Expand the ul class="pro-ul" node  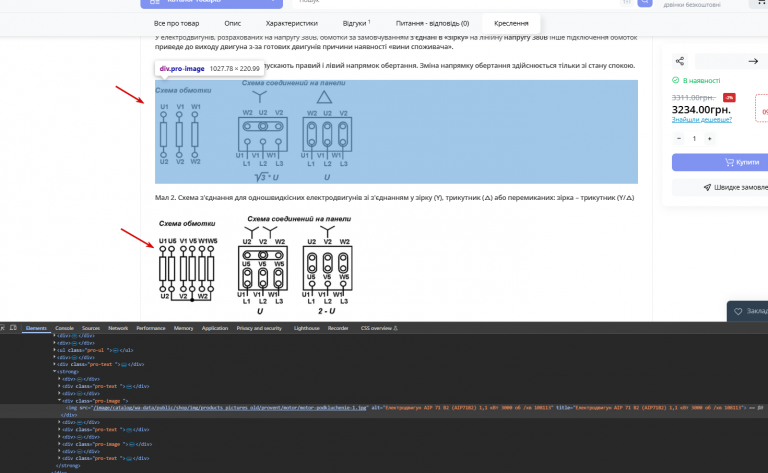tap(54, 350)
